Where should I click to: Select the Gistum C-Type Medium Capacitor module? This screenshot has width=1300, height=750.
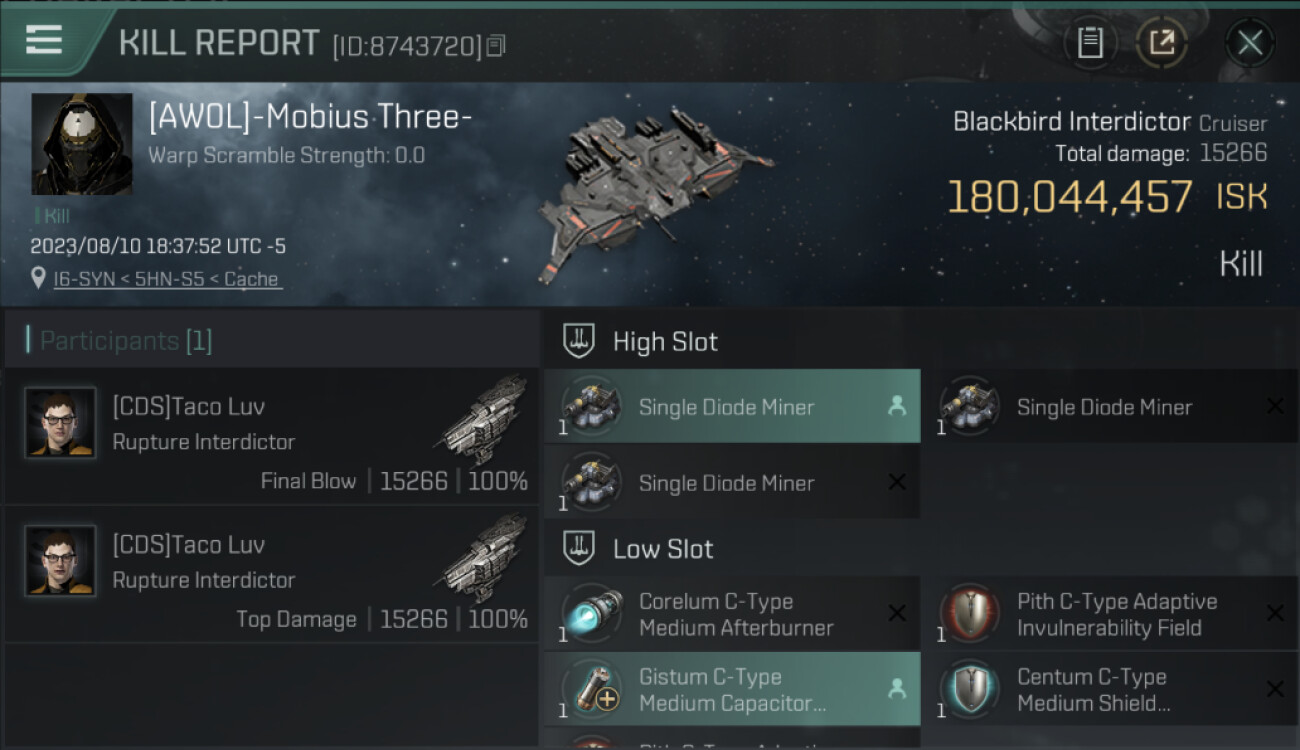[x=732, y=690]
